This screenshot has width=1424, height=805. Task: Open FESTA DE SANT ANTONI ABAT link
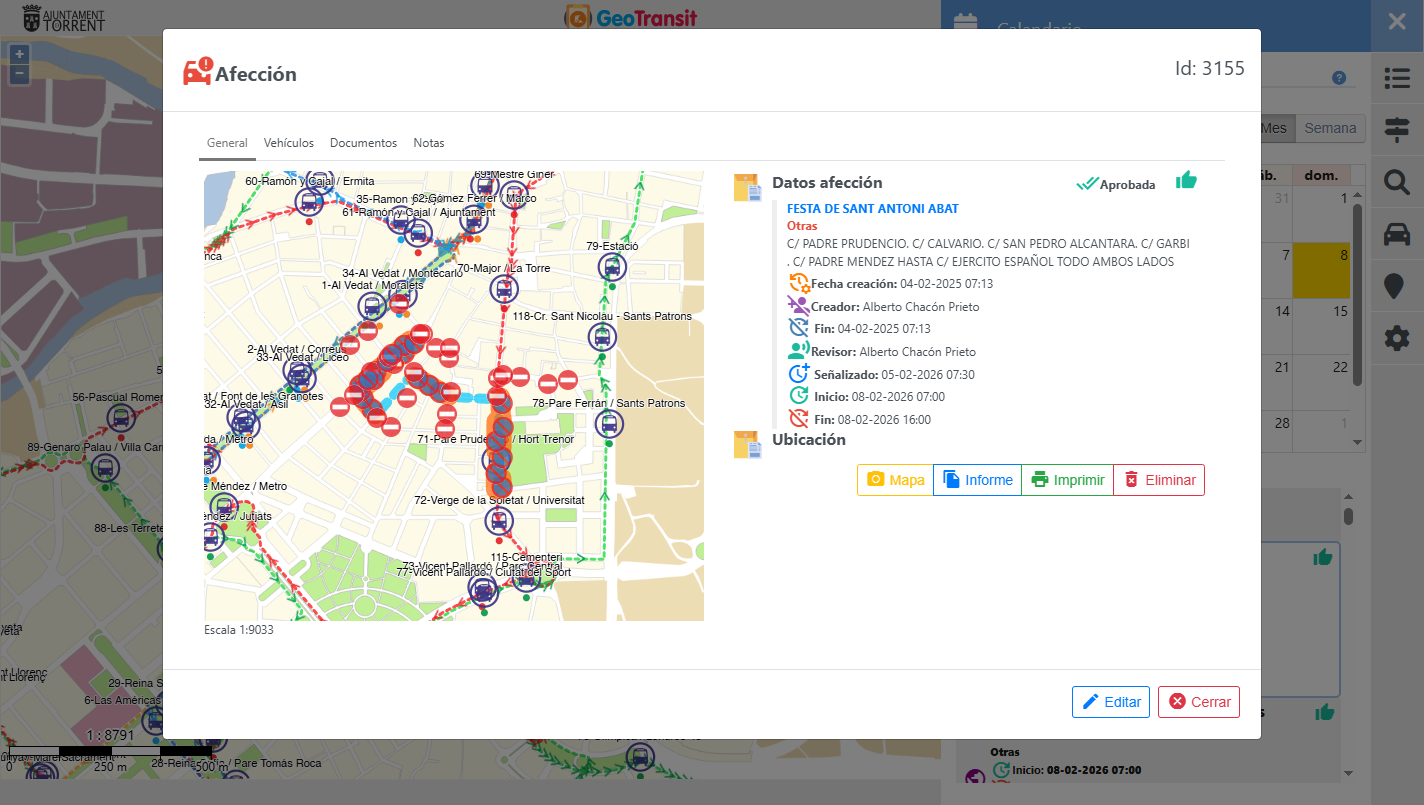tap(872, 209)
